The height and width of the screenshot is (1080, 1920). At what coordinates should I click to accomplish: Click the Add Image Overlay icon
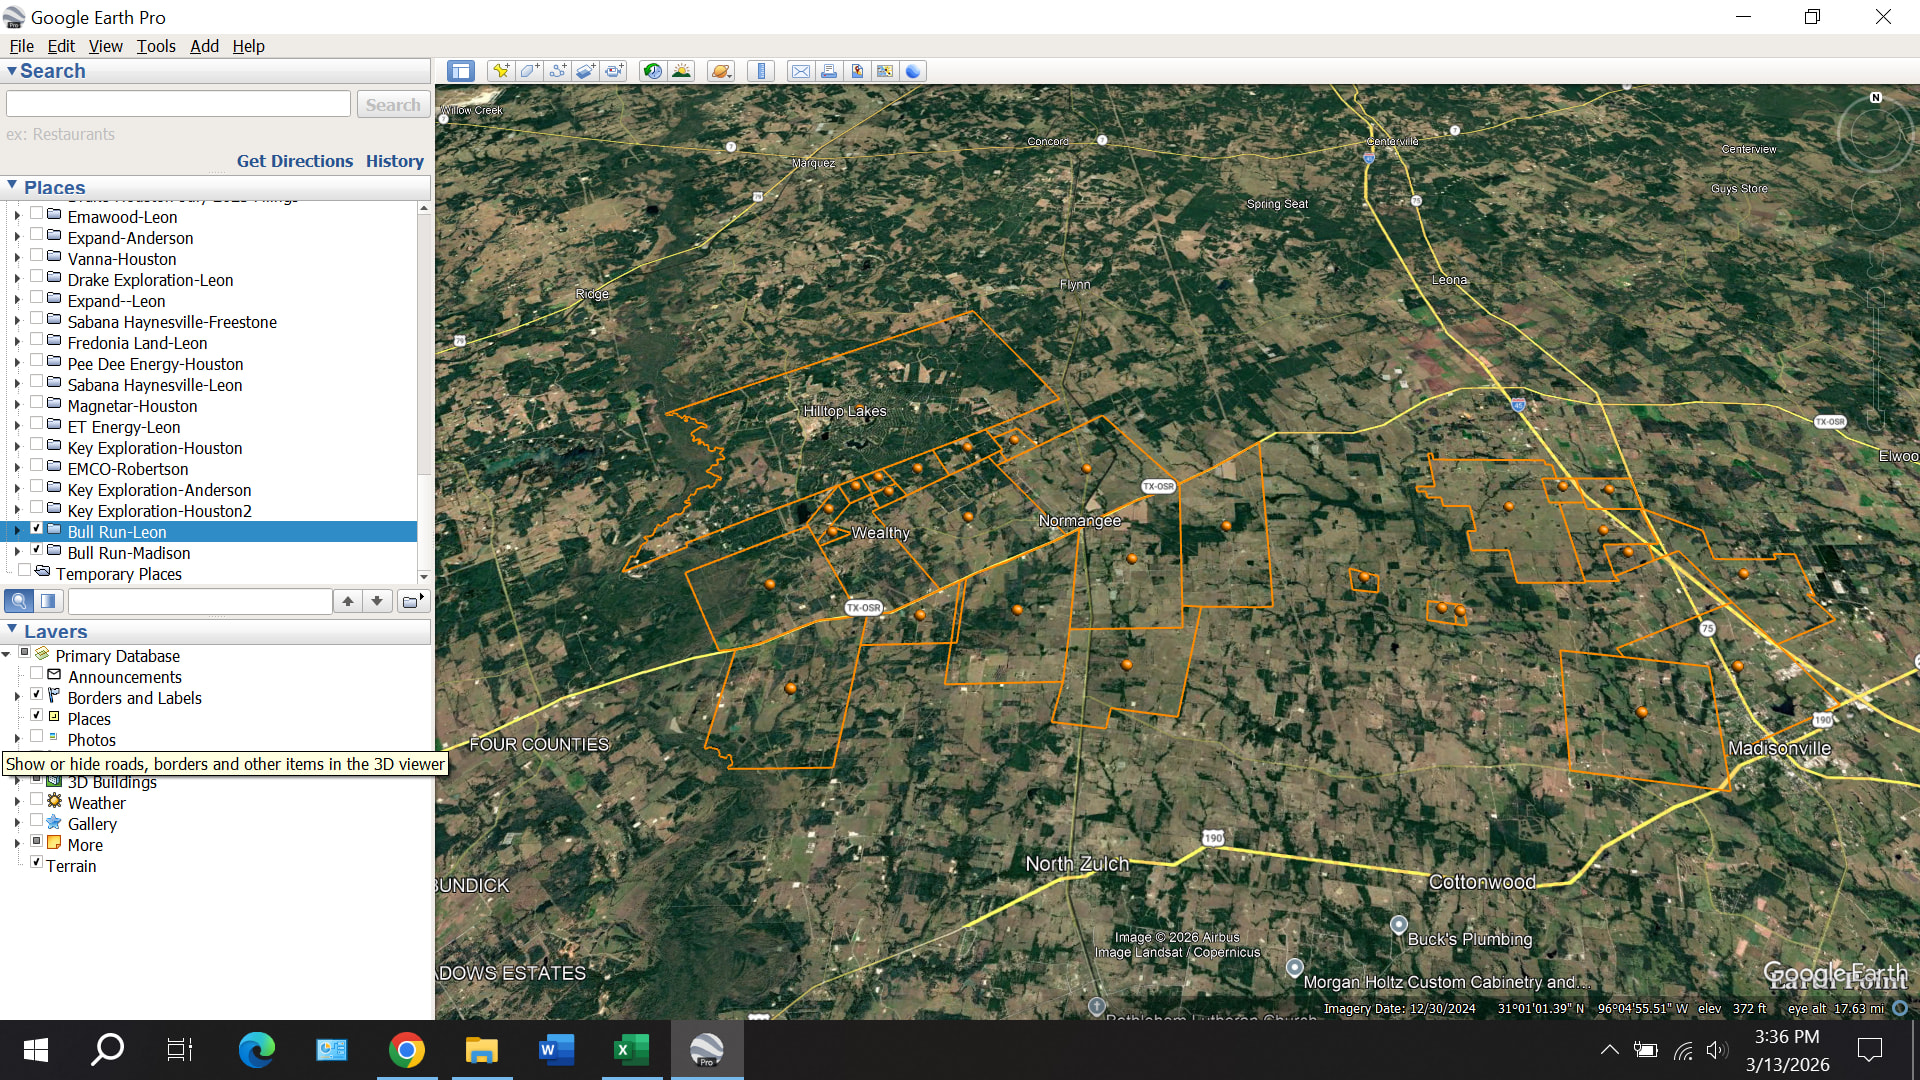click(586, 71)
